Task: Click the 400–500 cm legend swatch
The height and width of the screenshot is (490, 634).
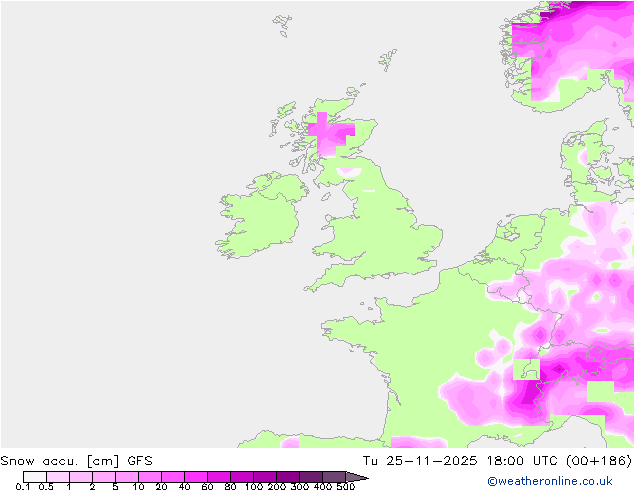Action: point(334,477)
